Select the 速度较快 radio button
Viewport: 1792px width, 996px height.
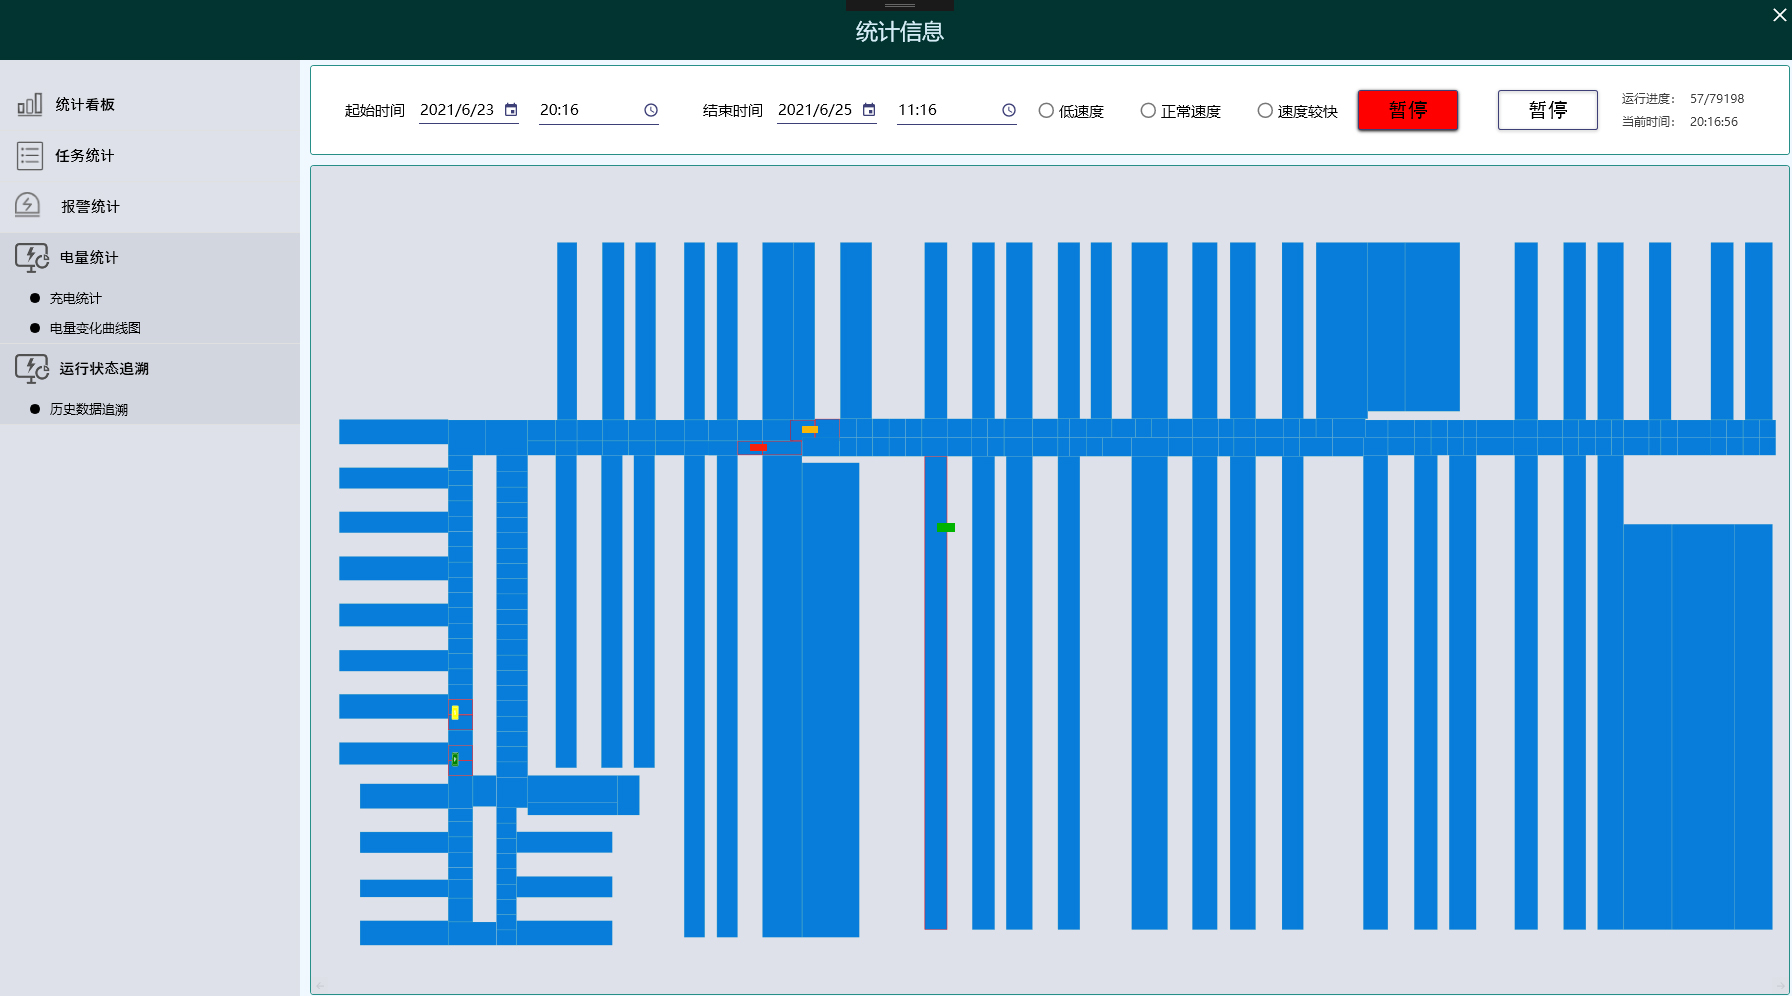1265,111
